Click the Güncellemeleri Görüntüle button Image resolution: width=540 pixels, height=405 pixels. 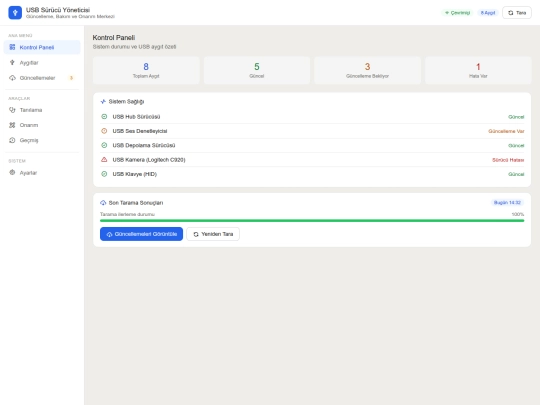(x=142, y=234)
